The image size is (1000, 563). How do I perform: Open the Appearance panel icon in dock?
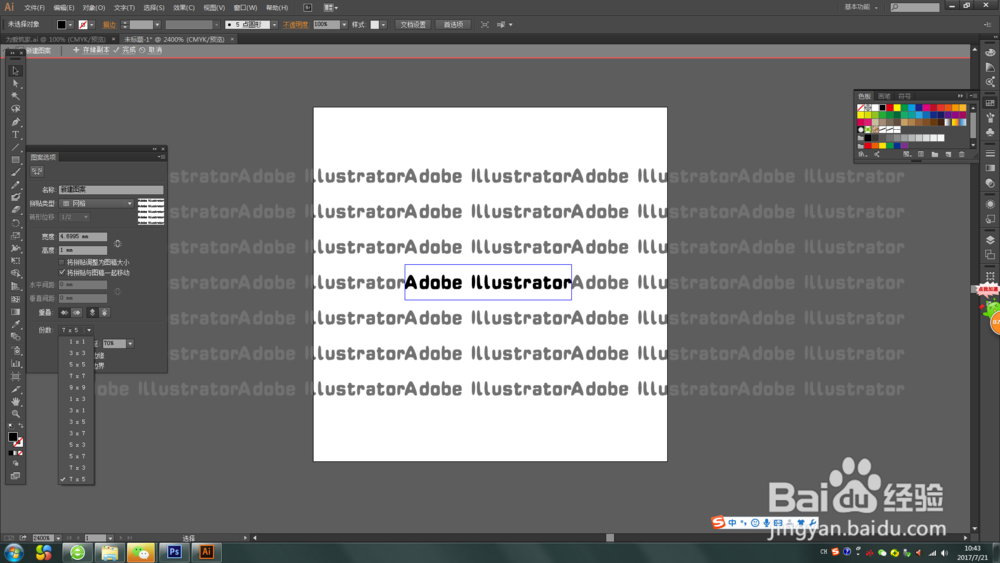coord(990,204)
